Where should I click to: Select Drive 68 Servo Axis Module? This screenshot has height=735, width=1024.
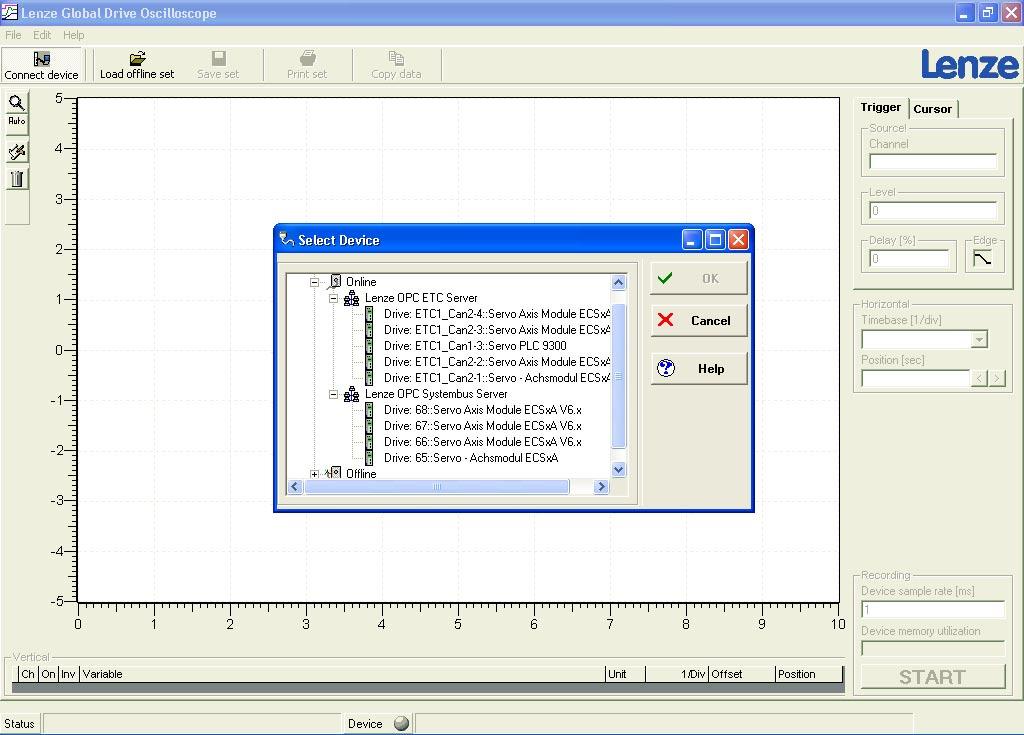tap(483, 410)
